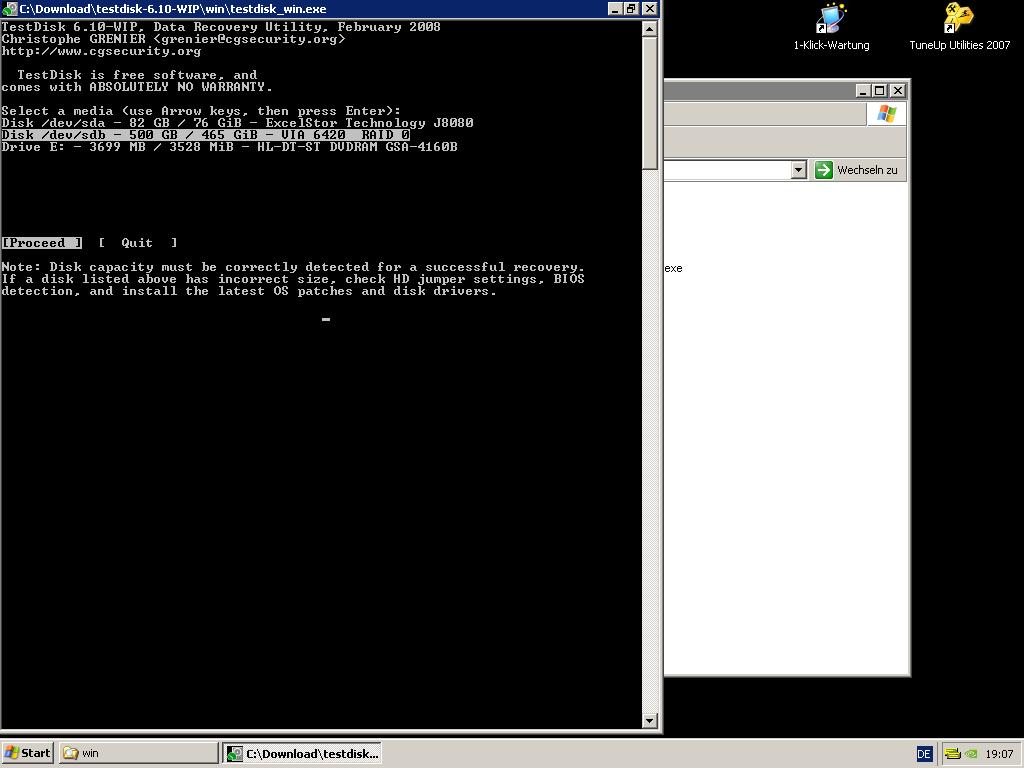Screen dimensions: 1024x768
Task: Maximize the background Explorer window
Action: point(880,90)
